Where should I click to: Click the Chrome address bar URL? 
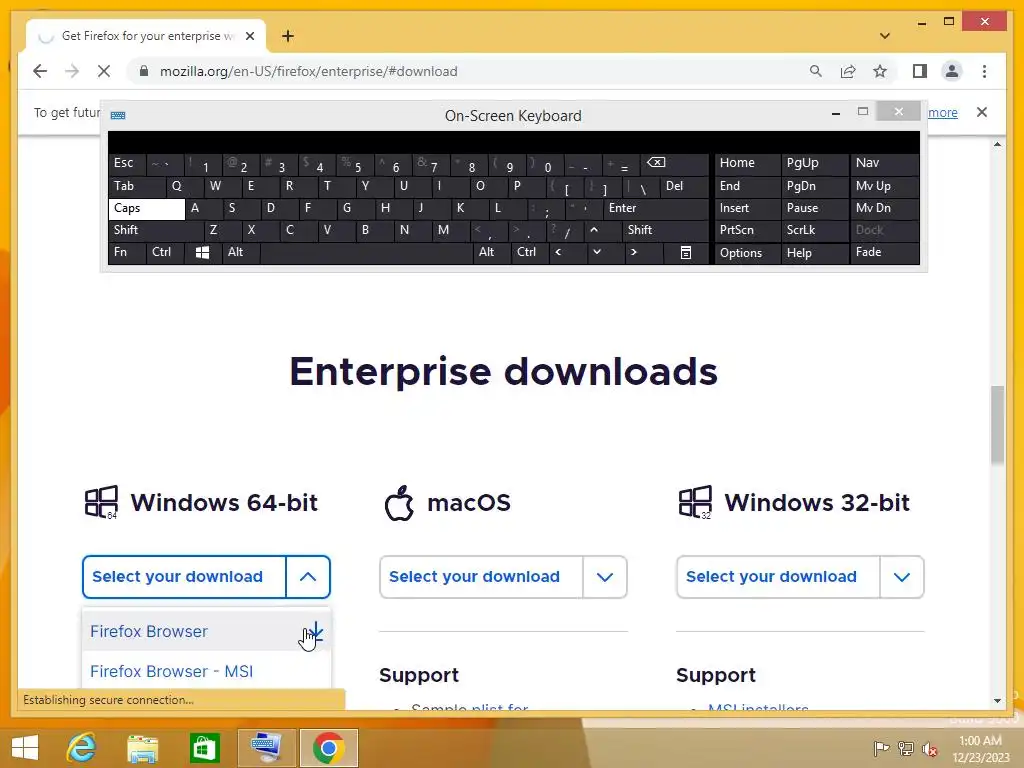(x=308, y=71)
